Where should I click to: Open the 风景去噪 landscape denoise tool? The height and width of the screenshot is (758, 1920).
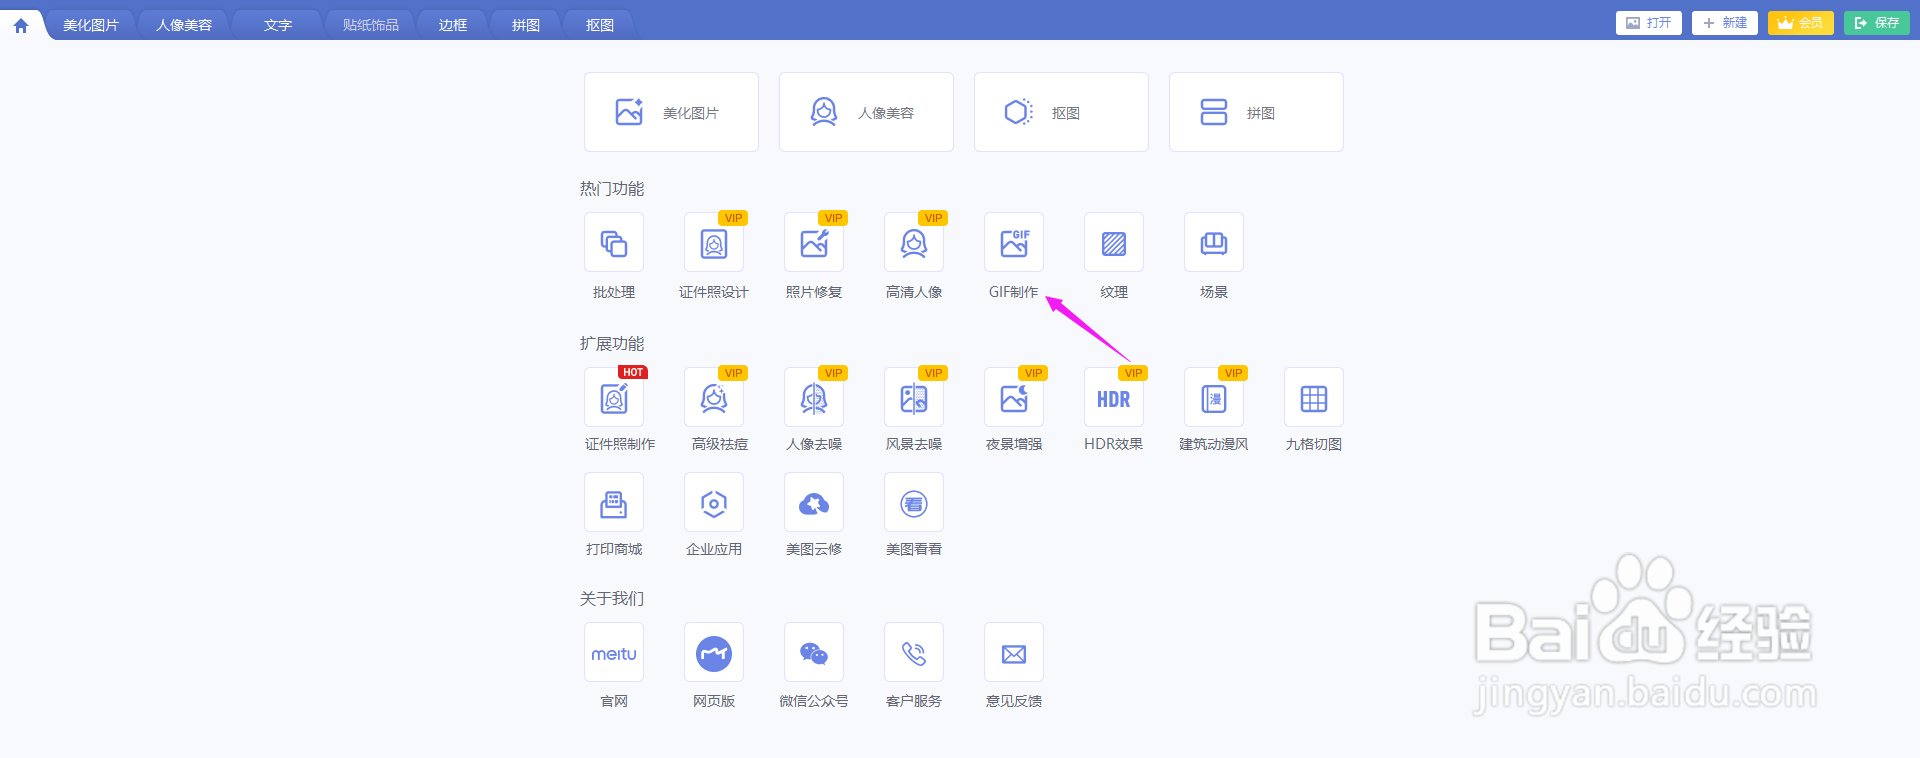tap(914, 397)
